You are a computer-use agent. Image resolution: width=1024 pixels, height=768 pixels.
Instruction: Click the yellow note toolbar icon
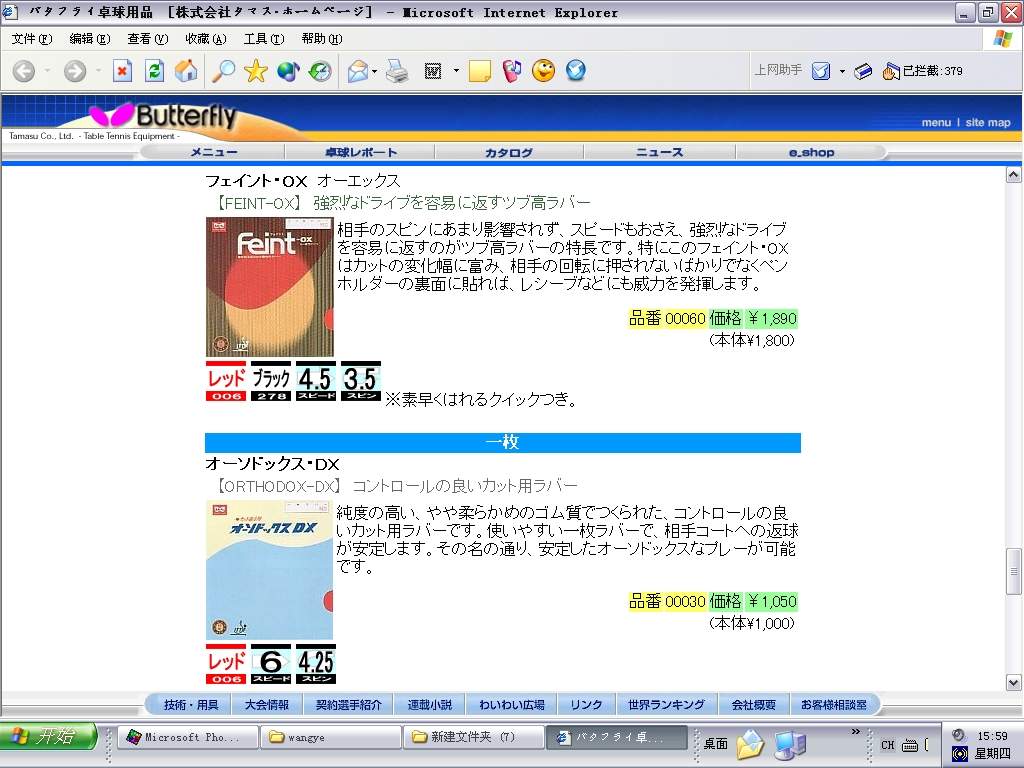coord(479,71)
